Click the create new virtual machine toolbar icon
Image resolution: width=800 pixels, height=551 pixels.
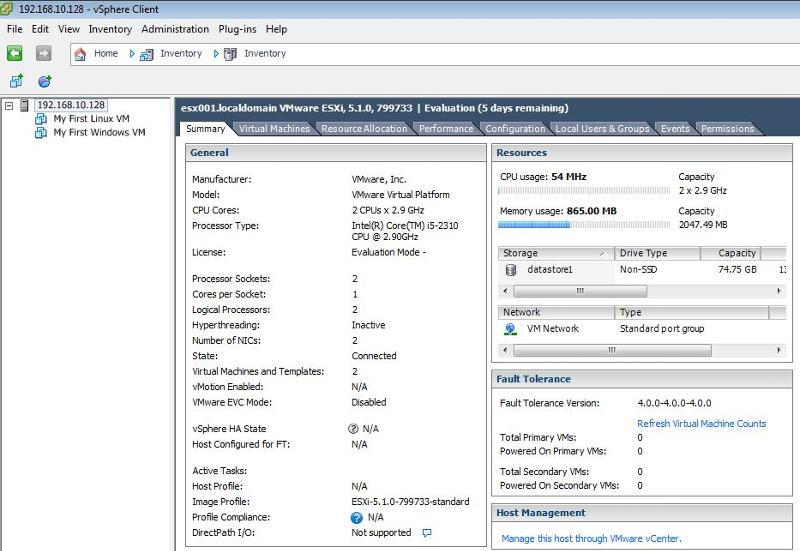(16, 81)
